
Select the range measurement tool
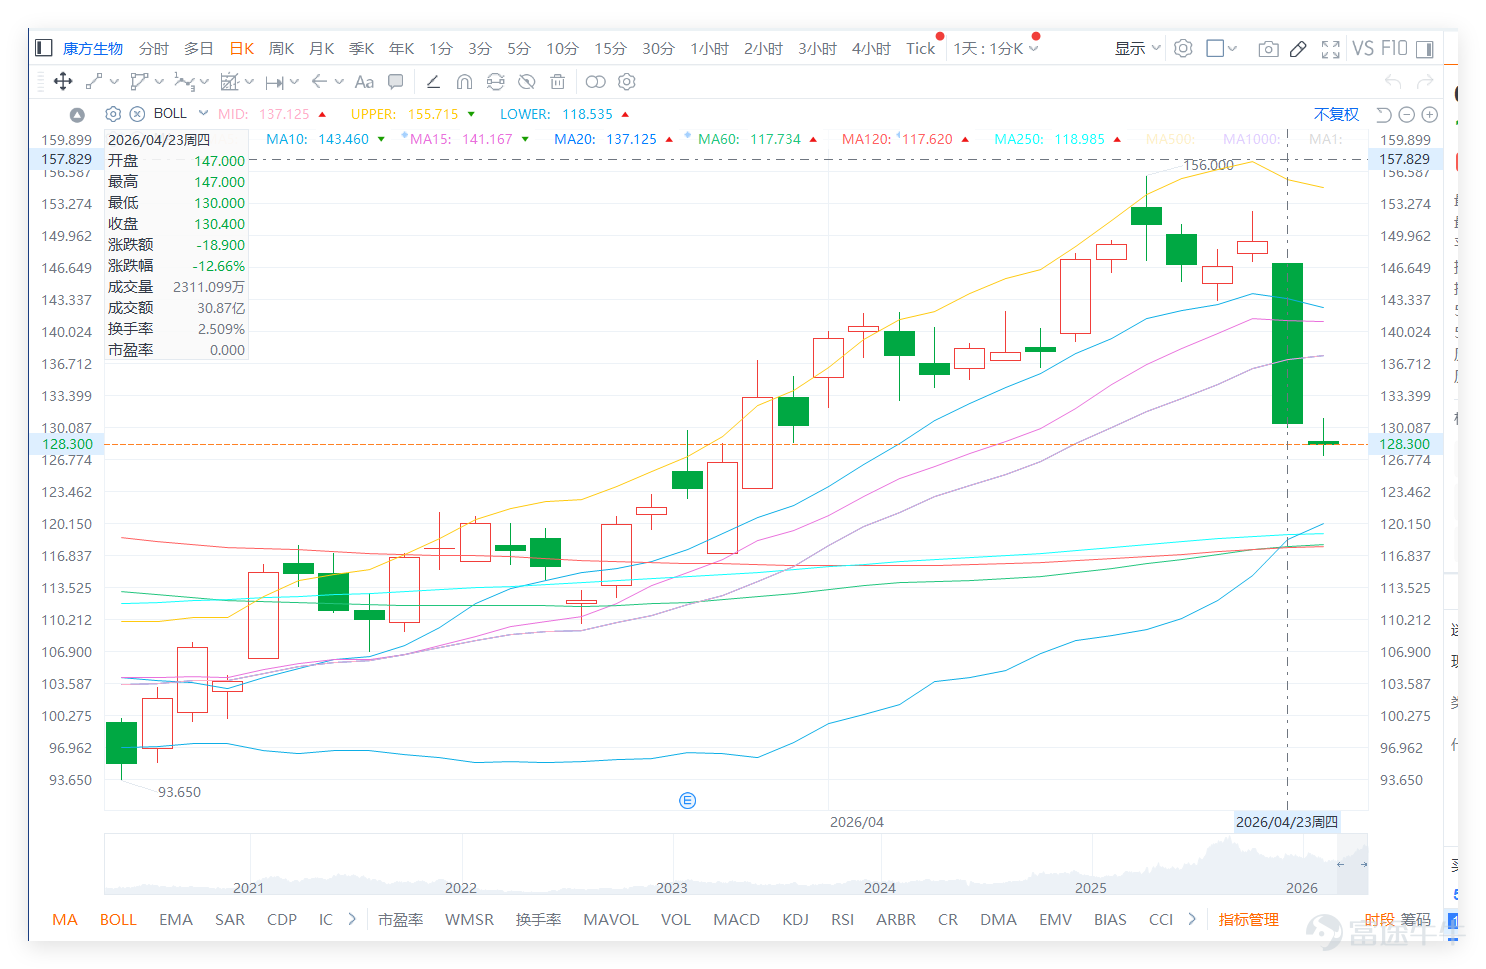click(x=274, y=82)
